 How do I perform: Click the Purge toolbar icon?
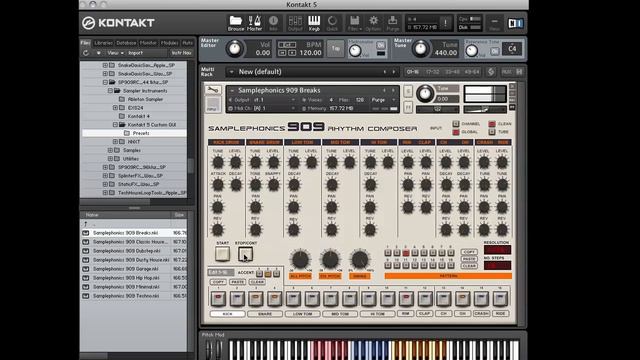coord(392,23)
